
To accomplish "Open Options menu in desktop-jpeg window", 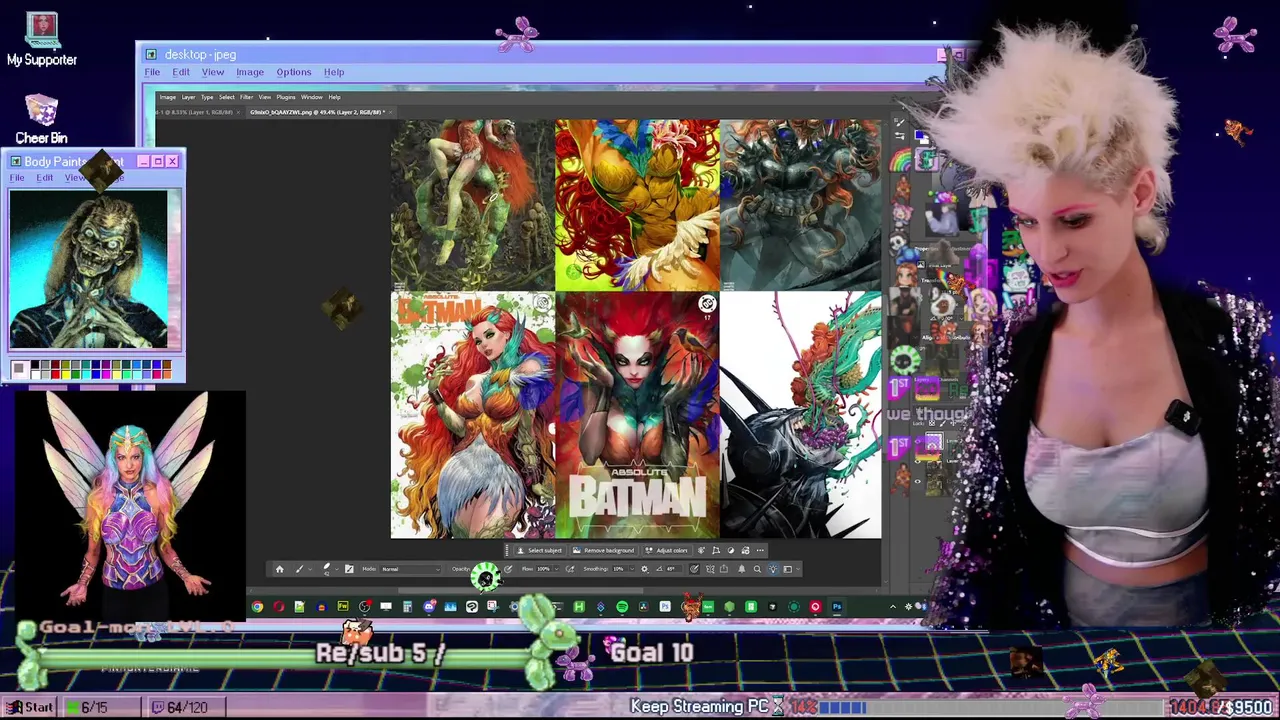I will point(294,72).
